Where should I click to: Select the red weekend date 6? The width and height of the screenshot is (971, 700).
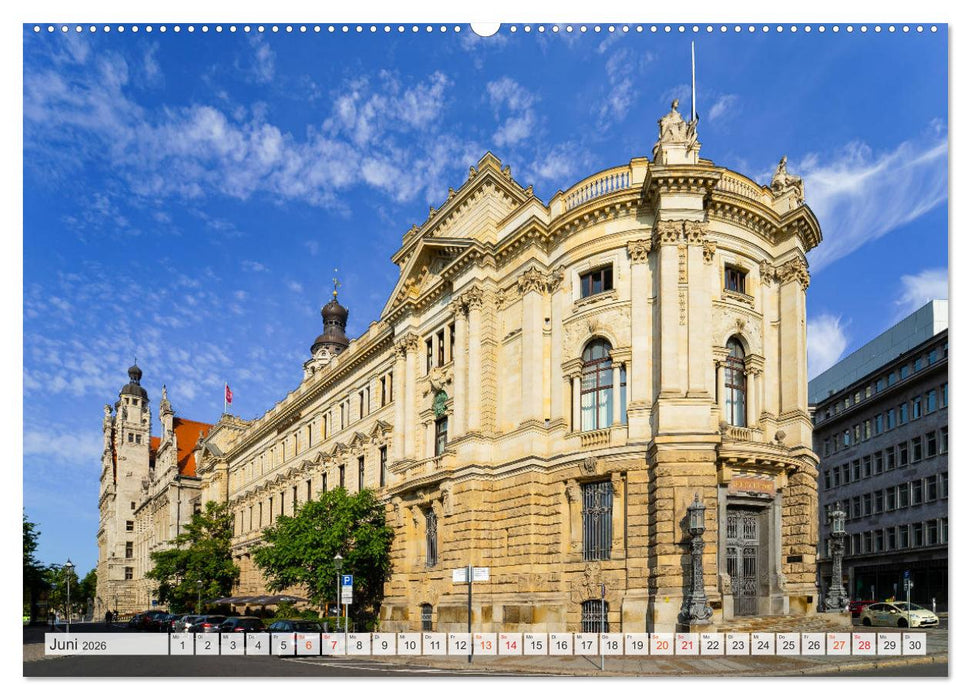click(310, 645)
